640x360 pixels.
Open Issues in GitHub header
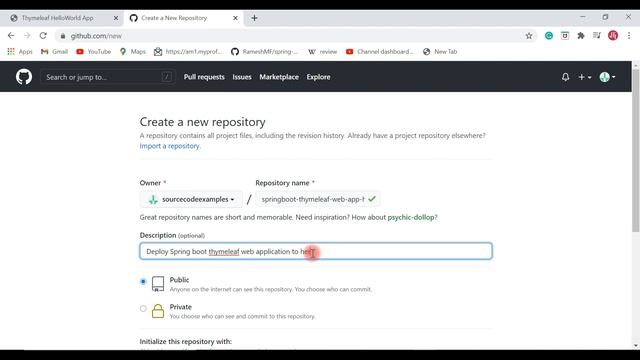click(x=242, y=77)
